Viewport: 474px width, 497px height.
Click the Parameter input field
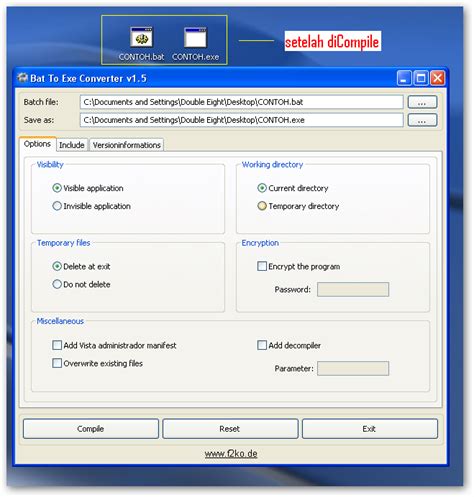click(353, 368)
